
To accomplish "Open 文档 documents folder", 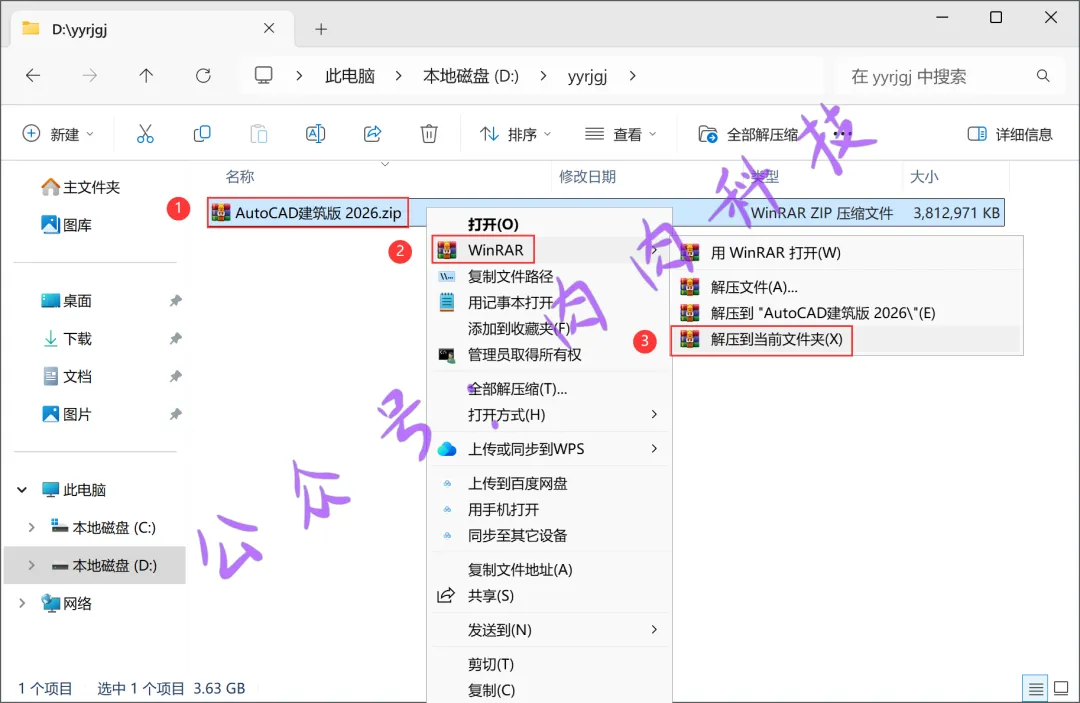I will click(67, 377).
